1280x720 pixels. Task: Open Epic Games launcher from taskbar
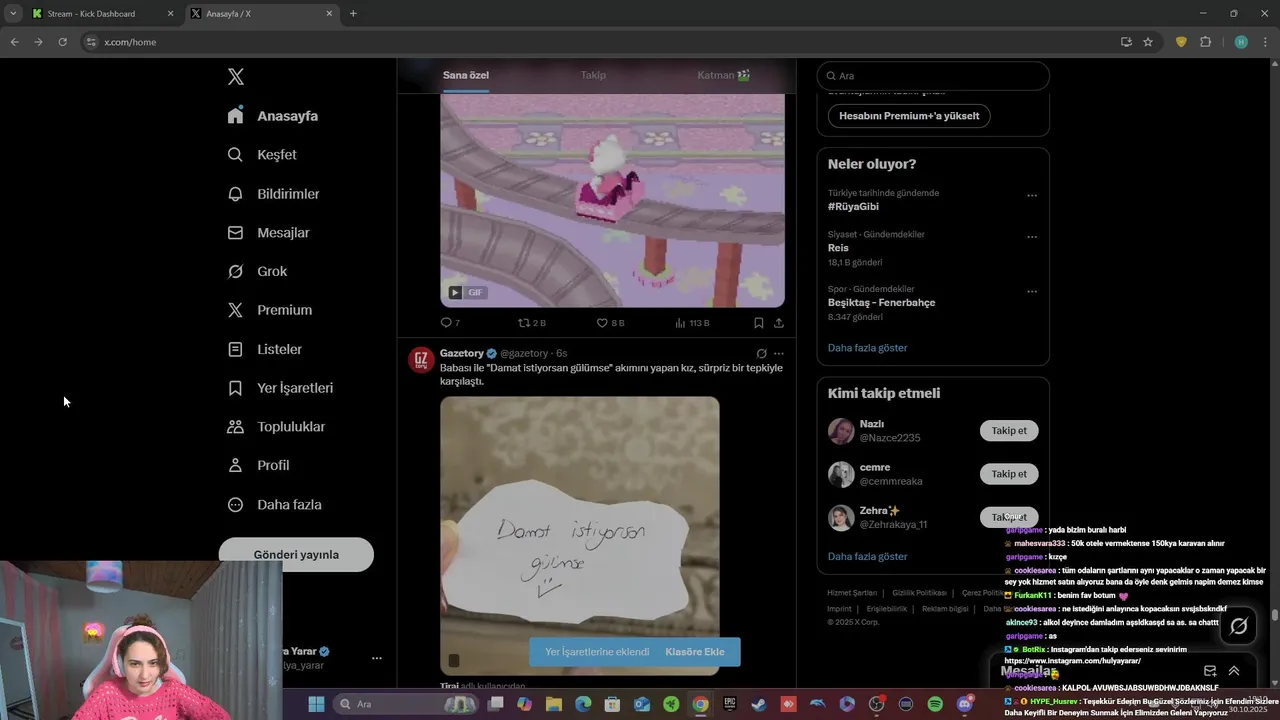click(730, 704)
